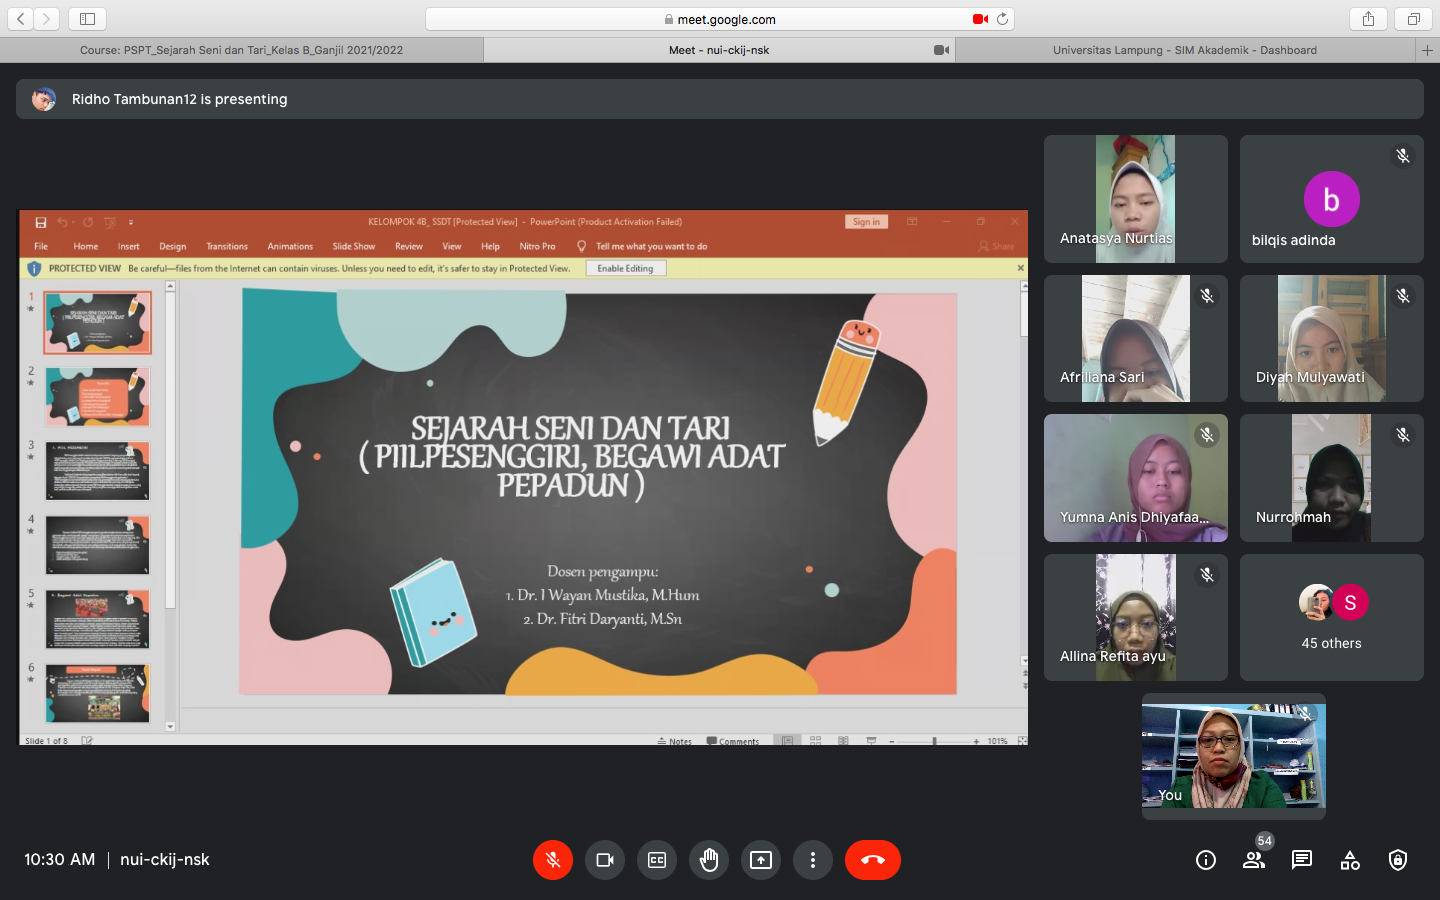Image resolution: width=1440 pixels, height=900 pixels.
Task: Toggle the camera button off
Action: point(605,860)
